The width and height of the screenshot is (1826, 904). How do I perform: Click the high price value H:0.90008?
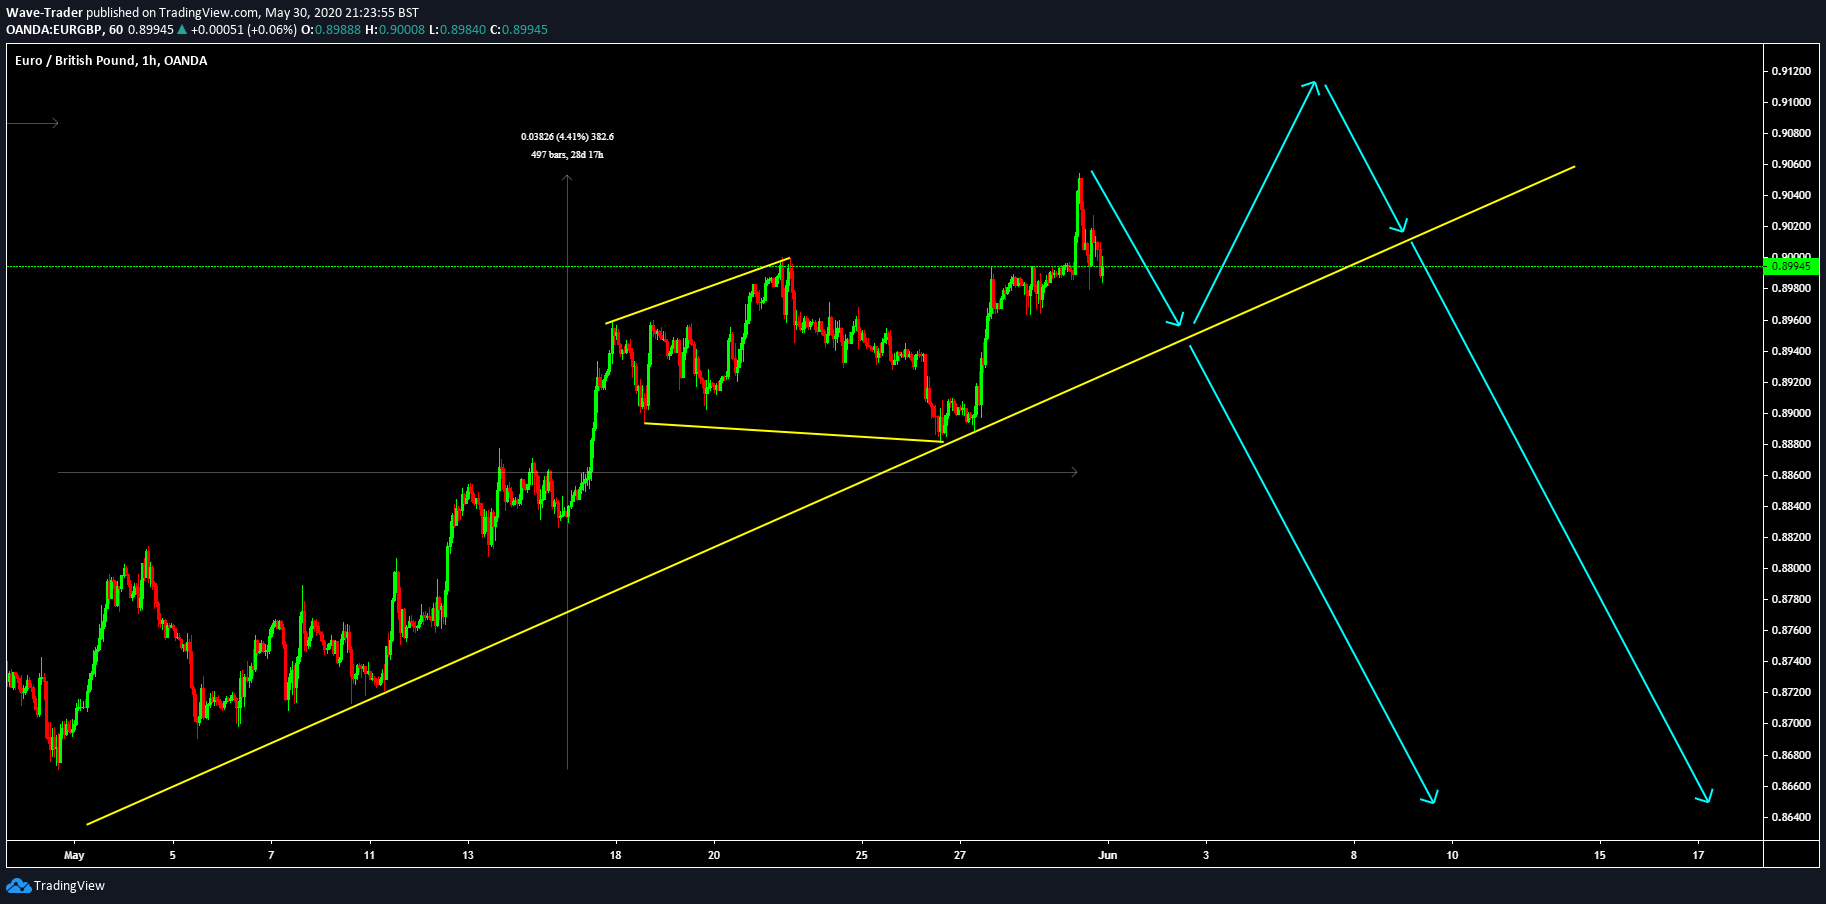click(395, 29)
